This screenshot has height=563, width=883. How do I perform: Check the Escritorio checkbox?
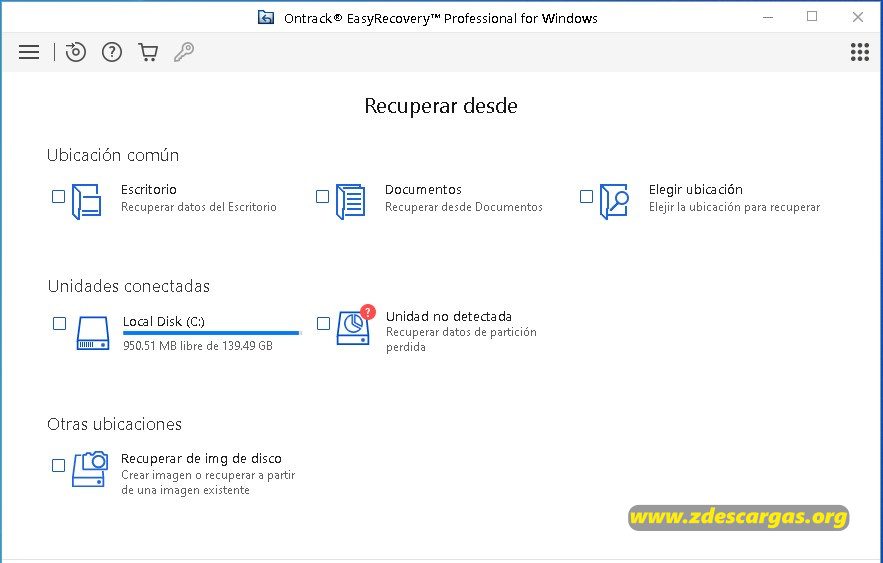tap(59, 196)
